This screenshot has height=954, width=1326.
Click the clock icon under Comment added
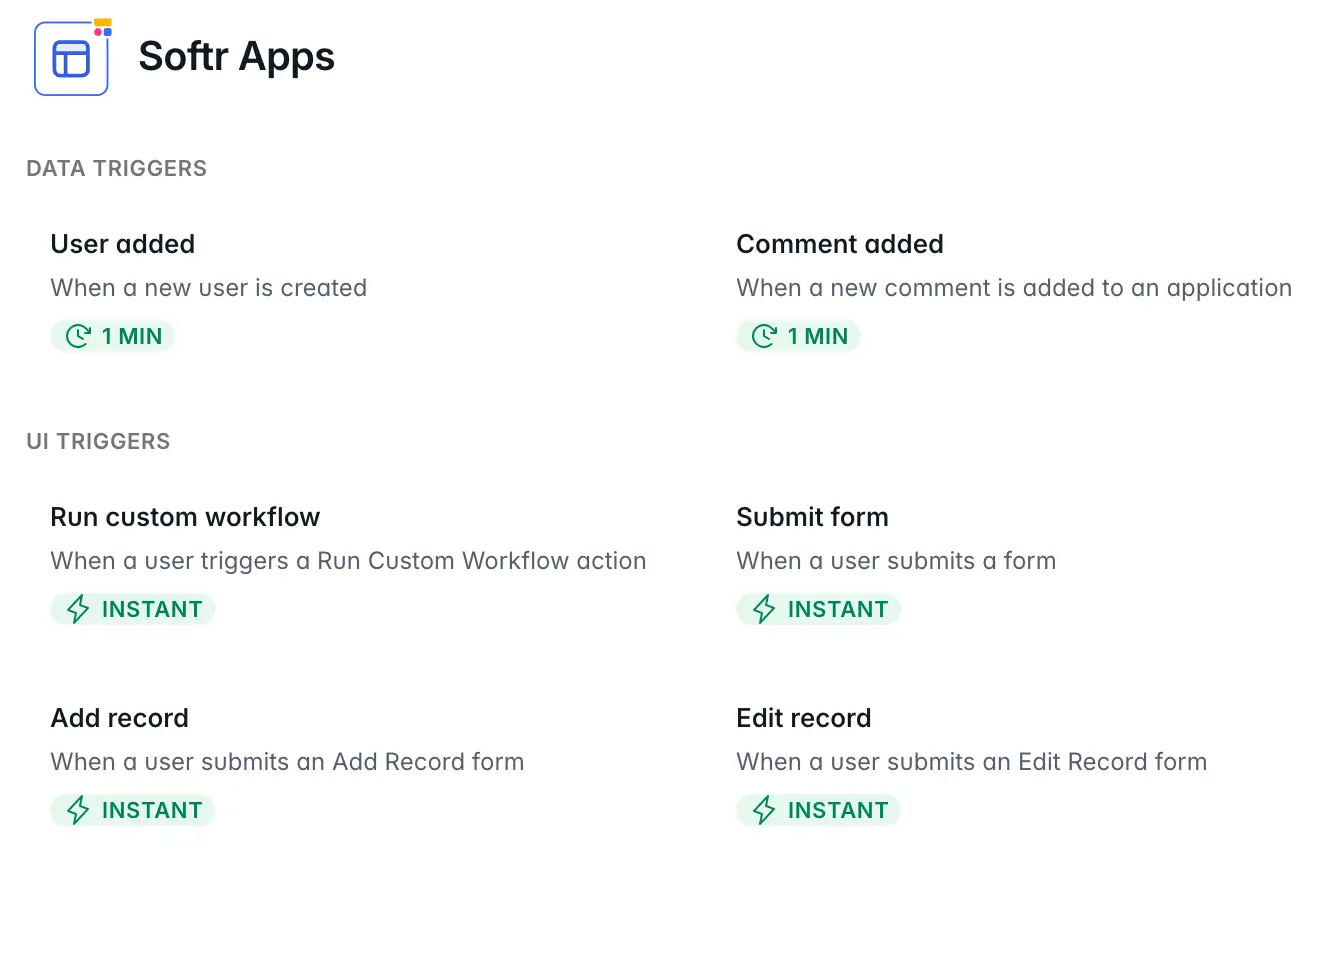(x=764, y=336)
